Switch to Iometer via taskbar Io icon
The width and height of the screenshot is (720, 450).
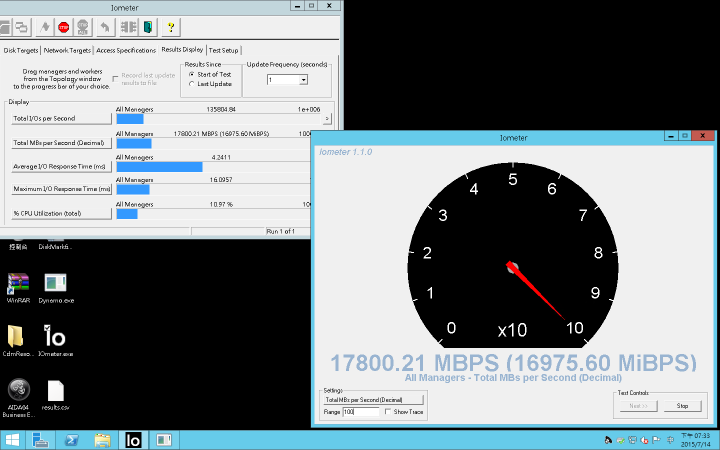[133, 440]
